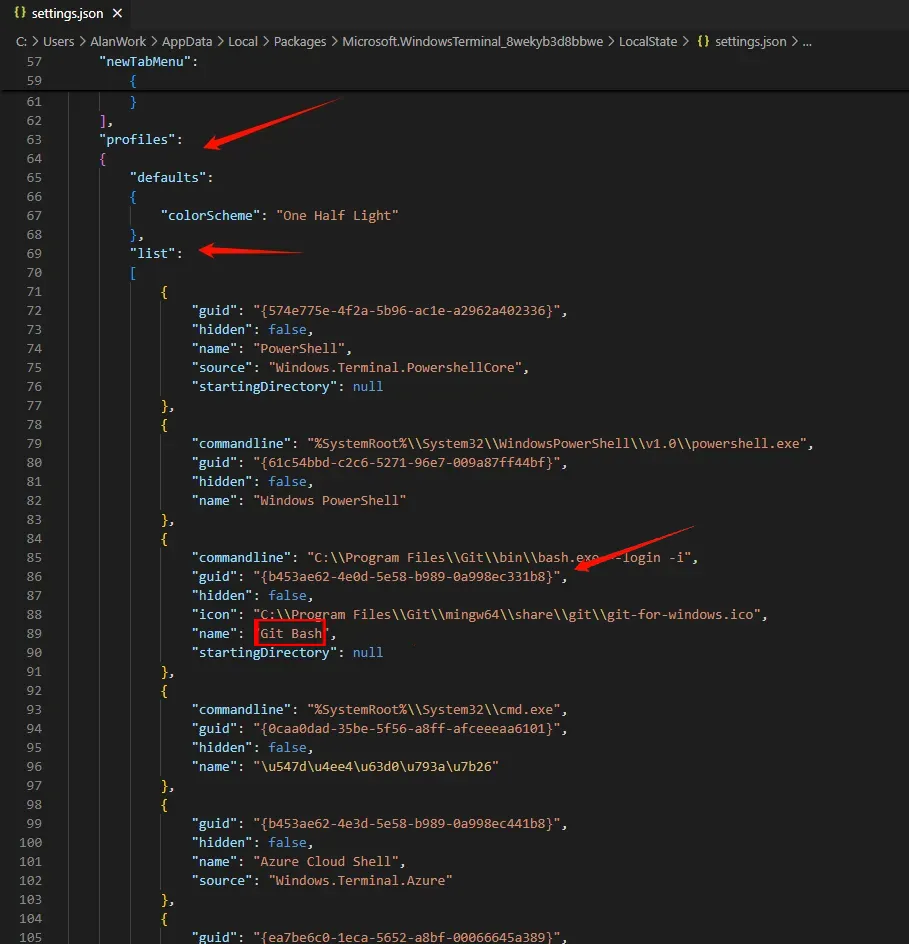Click the "One Half Light" value
This screenshot has width=909, height=944.
pyautogui.click(x=337, y=216)
